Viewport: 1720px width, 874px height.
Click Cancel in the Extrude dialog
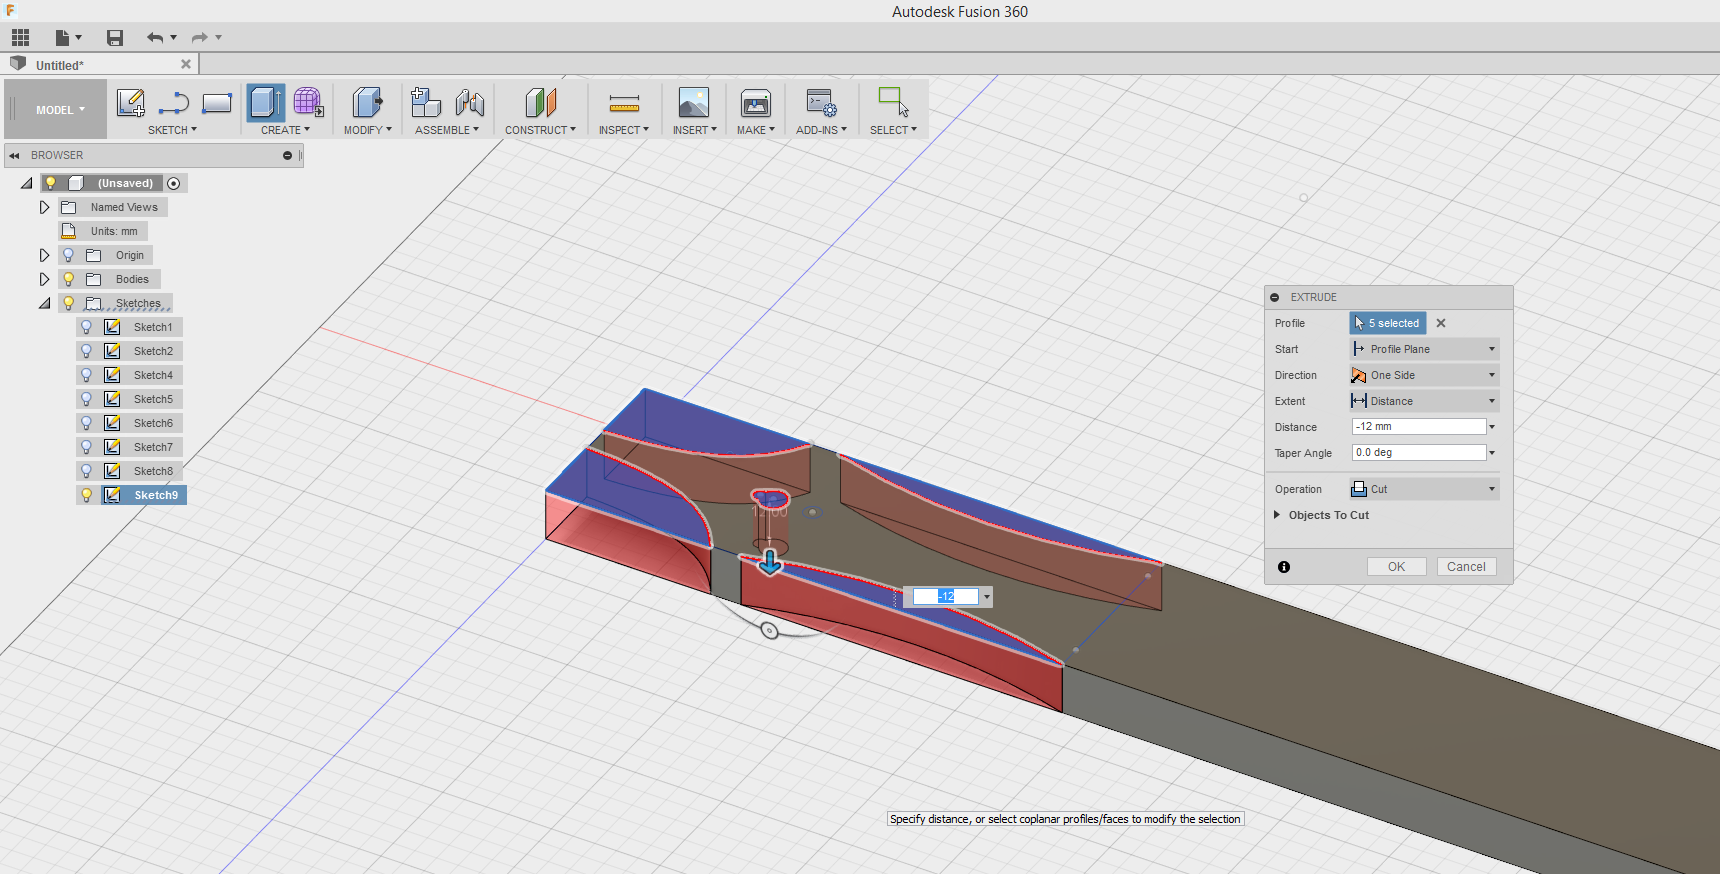(1466, 567)
